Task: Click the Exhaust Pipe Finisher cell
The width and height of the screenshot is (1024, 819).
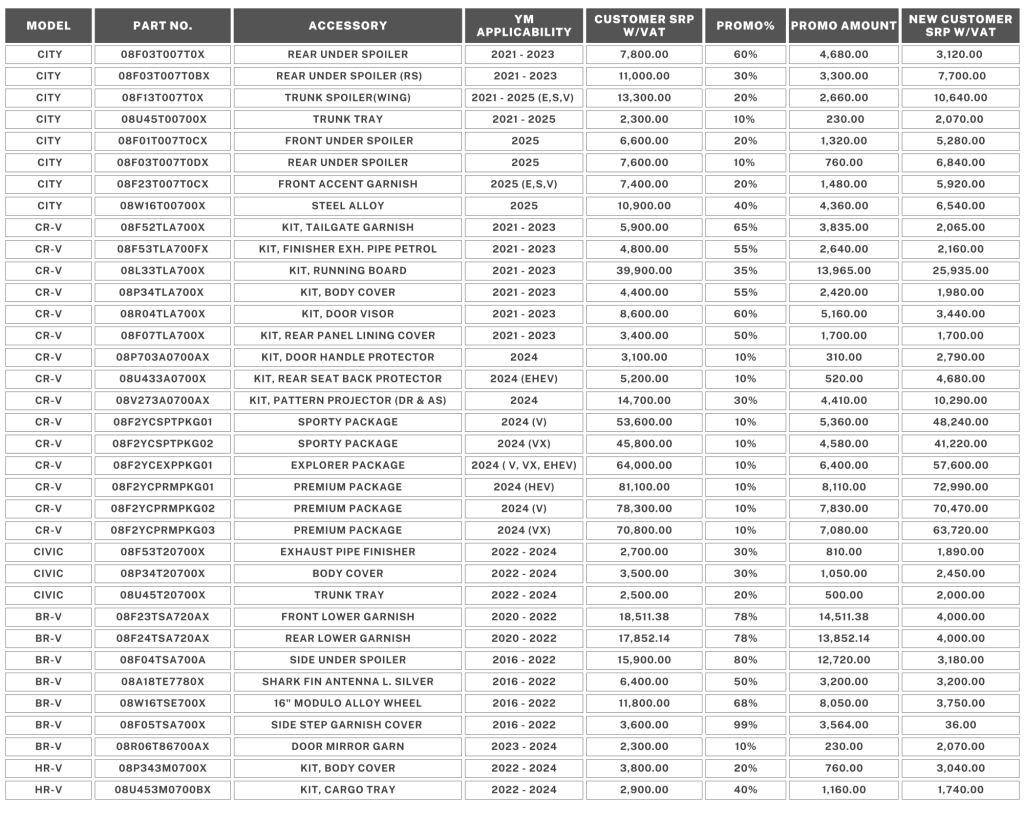Action: click(348, 552)
